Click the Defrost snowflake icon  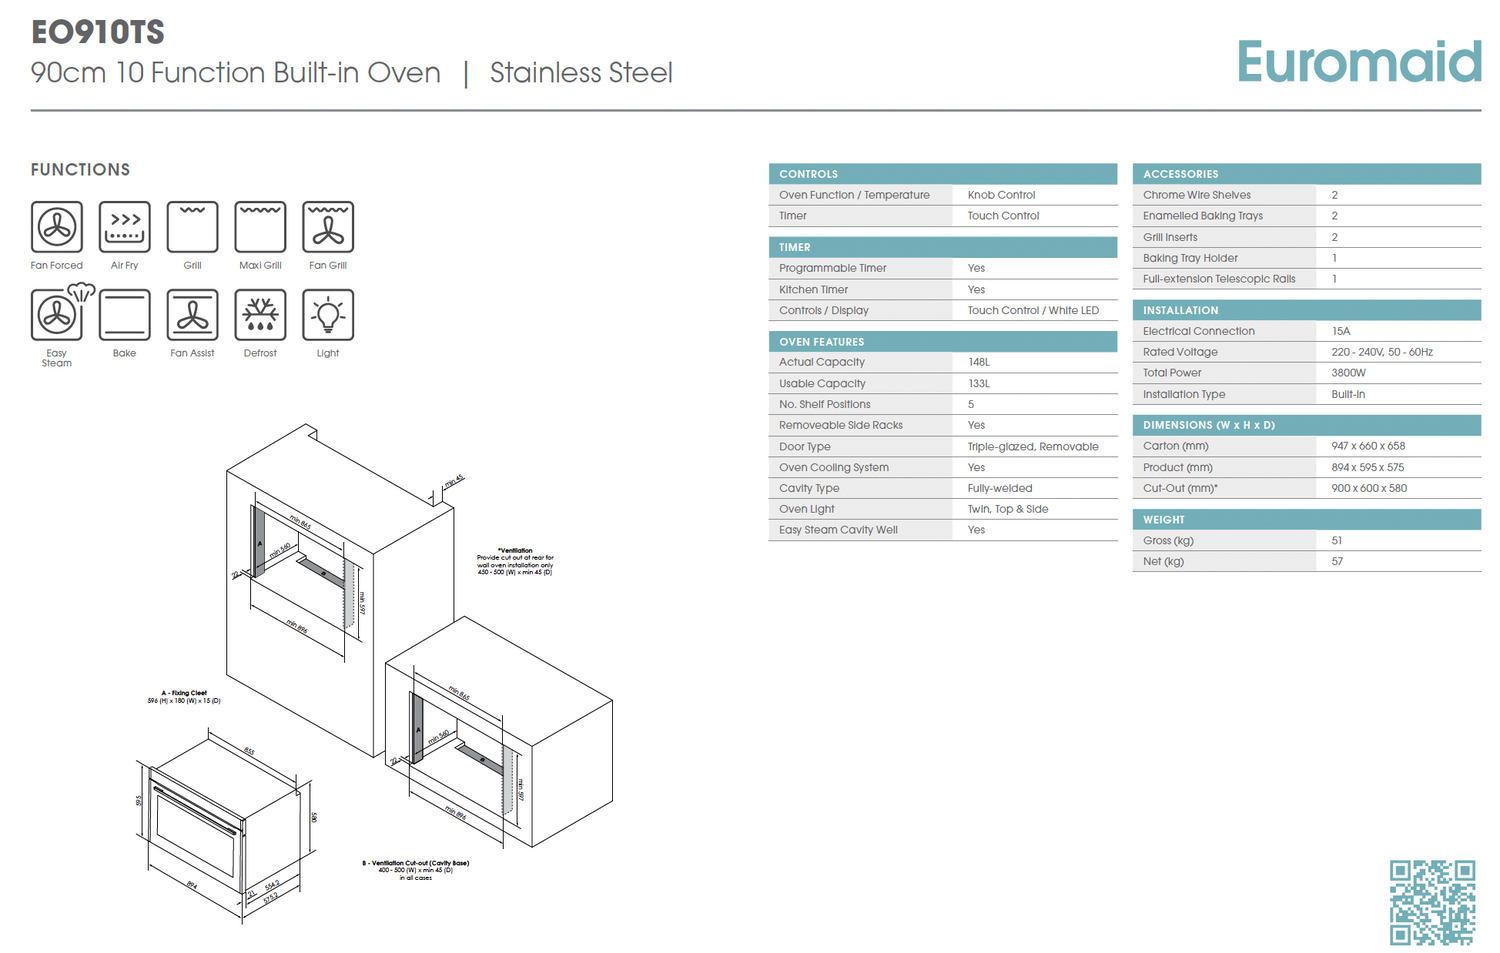pos(260,315)
